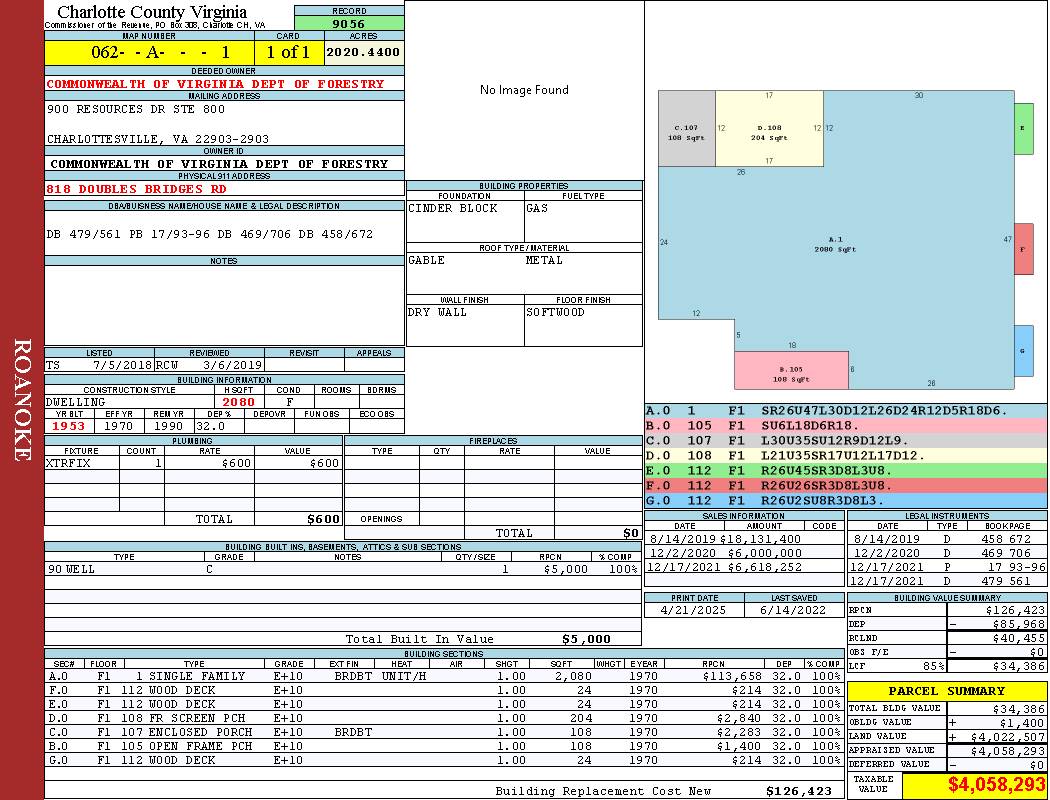1050x800 pixels.
Task: Click the 818 Doubles Bridges Rd address
Action: tap(137, 189)
